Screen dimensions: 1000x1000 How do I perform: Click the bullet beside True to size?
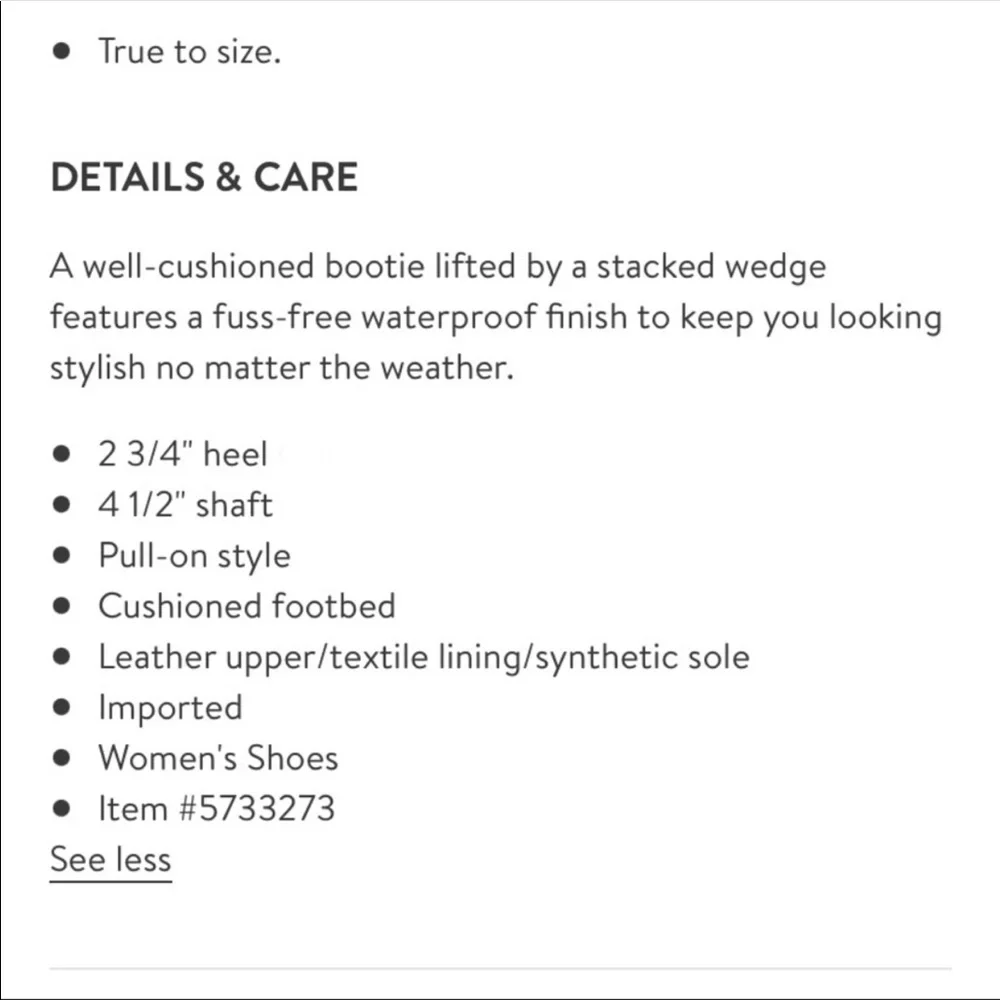[x=63, y=52]
